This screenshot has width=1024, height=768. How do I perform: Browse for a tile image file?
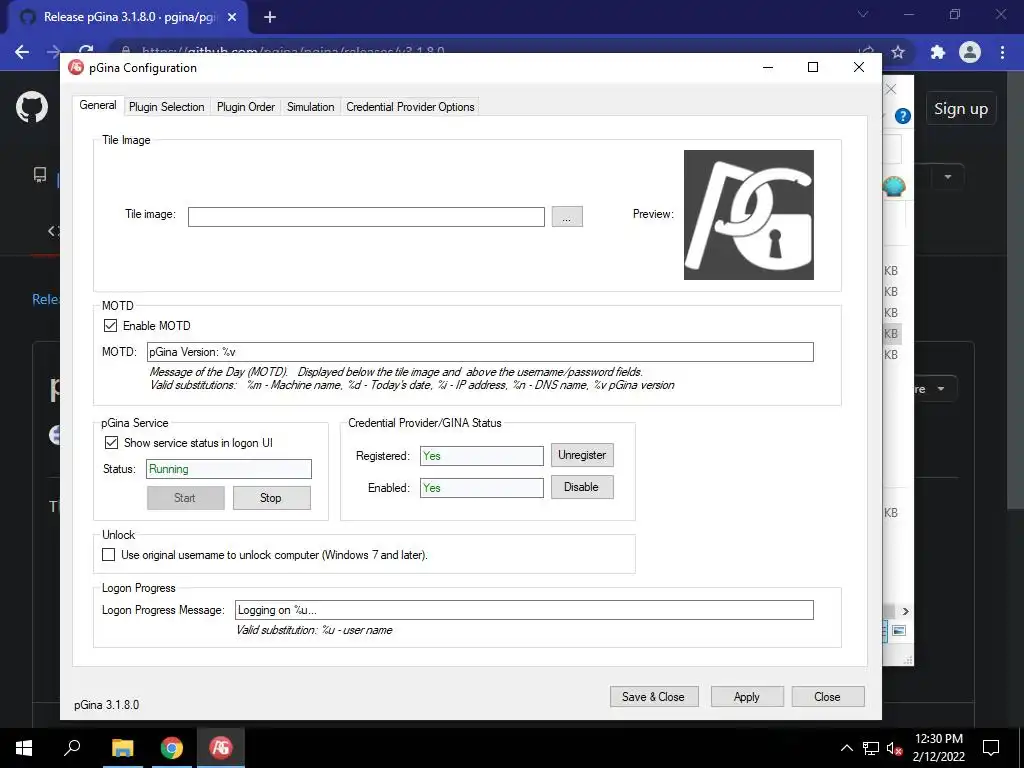point(567,217)
